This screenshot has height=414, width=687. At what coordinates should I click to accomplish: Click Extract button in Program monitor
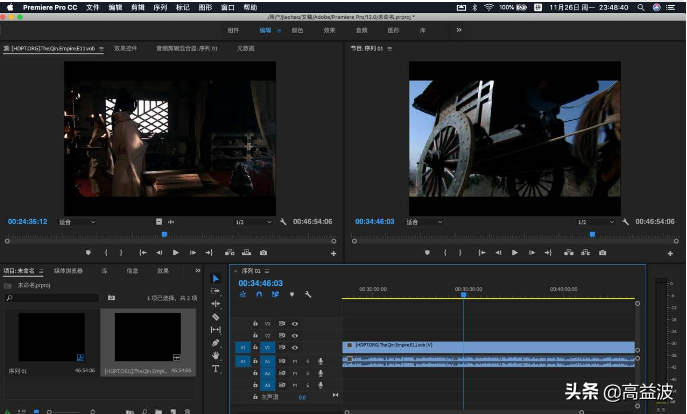click(585, 253)
